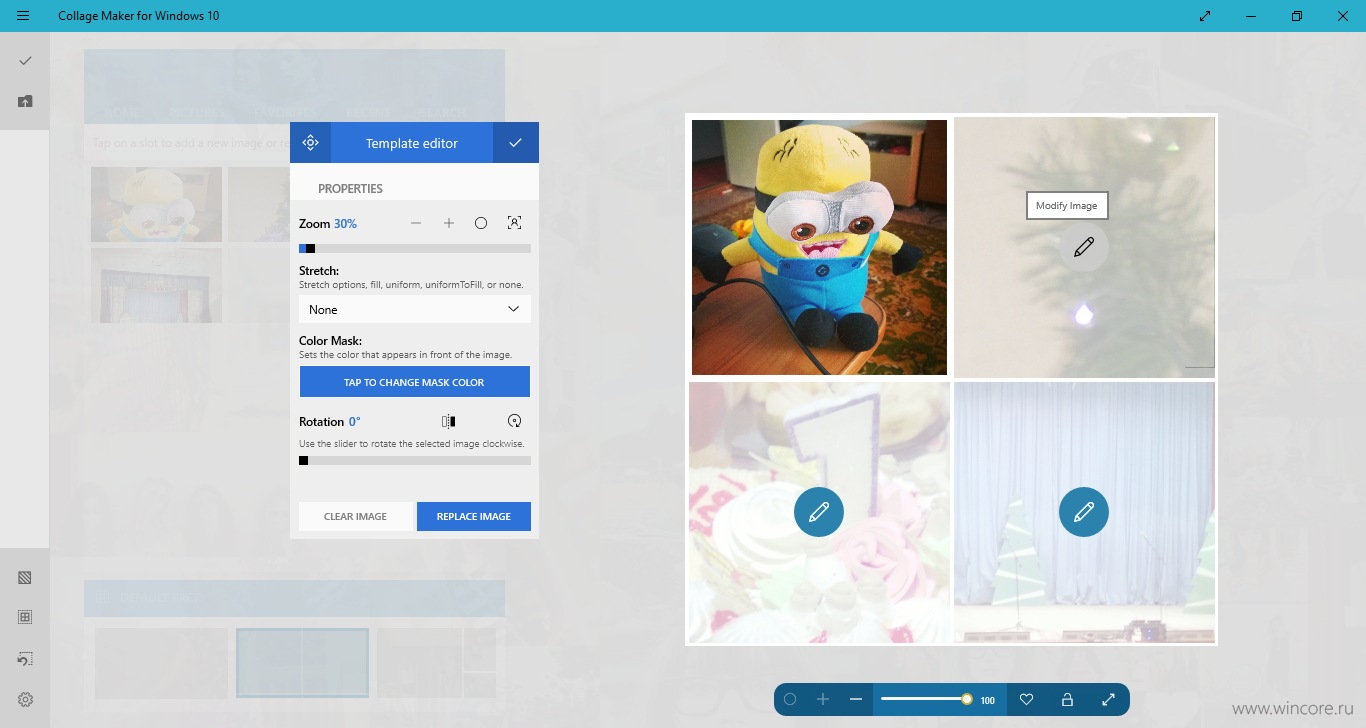Increase image zoom with plus icon
The image size is (1366, 728).
click(x=449, y=223)
